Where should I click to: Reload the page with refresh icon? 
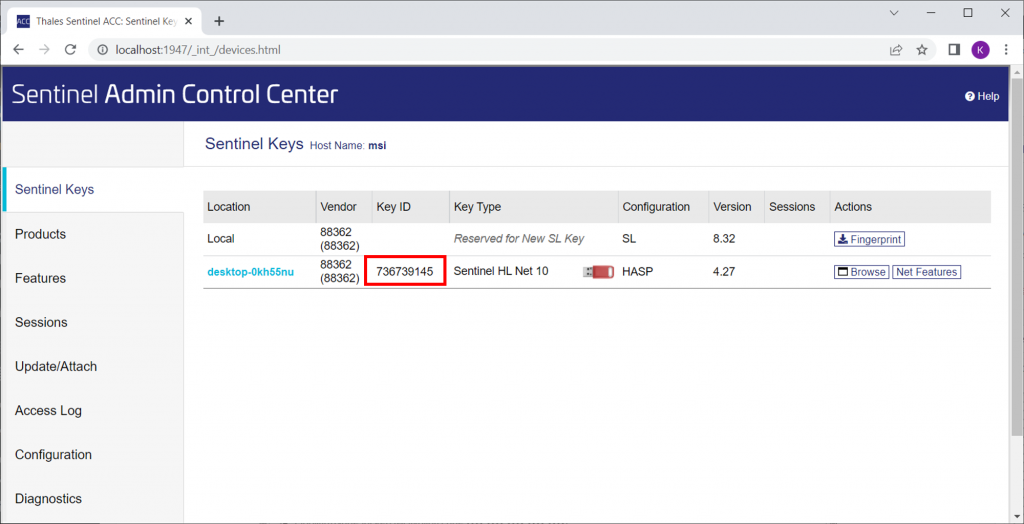(x=70, y=49)
